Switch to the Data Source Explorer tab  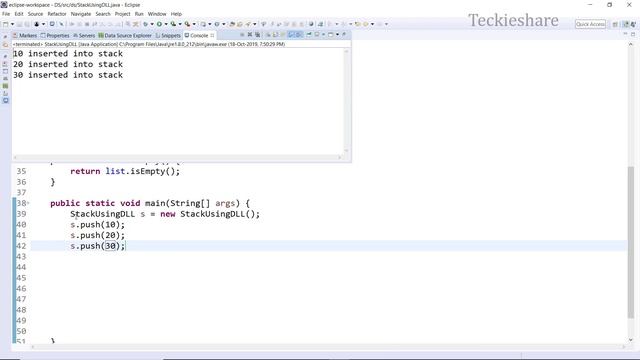(x=125, y=36)
